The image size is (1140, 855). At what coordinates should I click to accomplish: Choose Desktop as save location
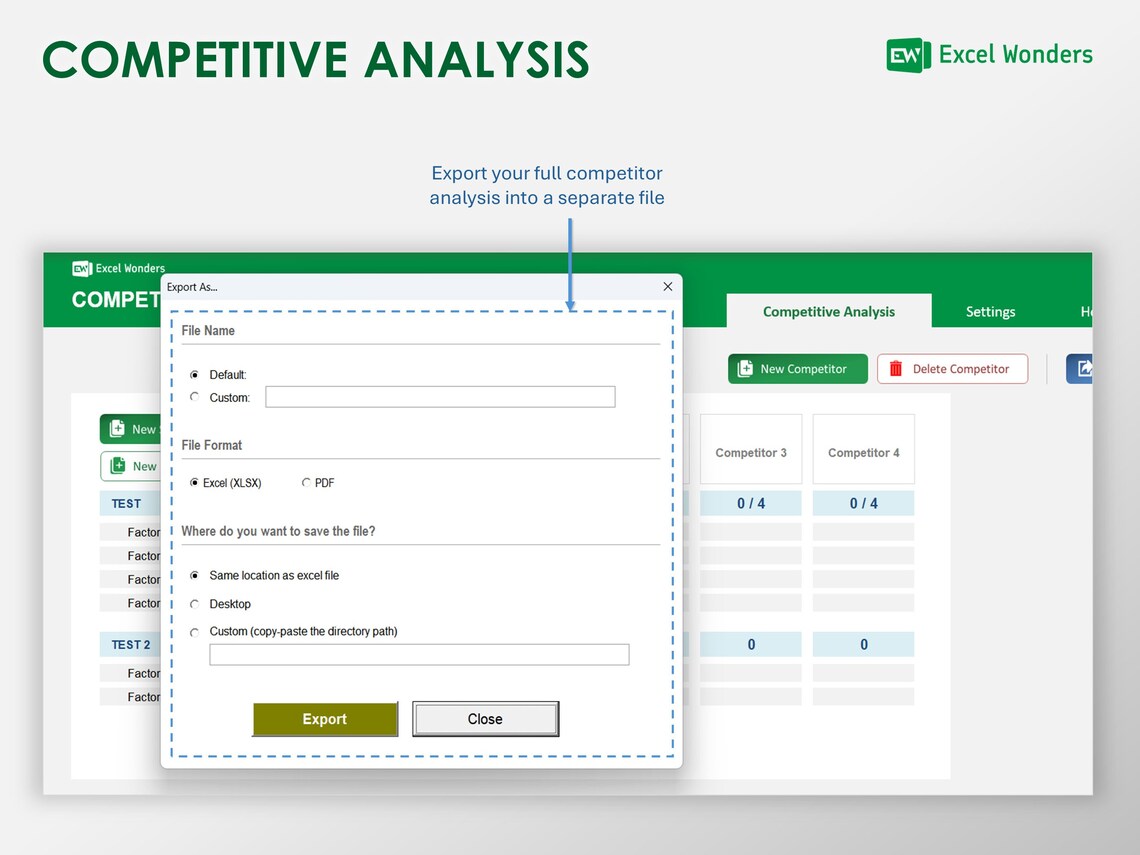[x=195, y=604]
